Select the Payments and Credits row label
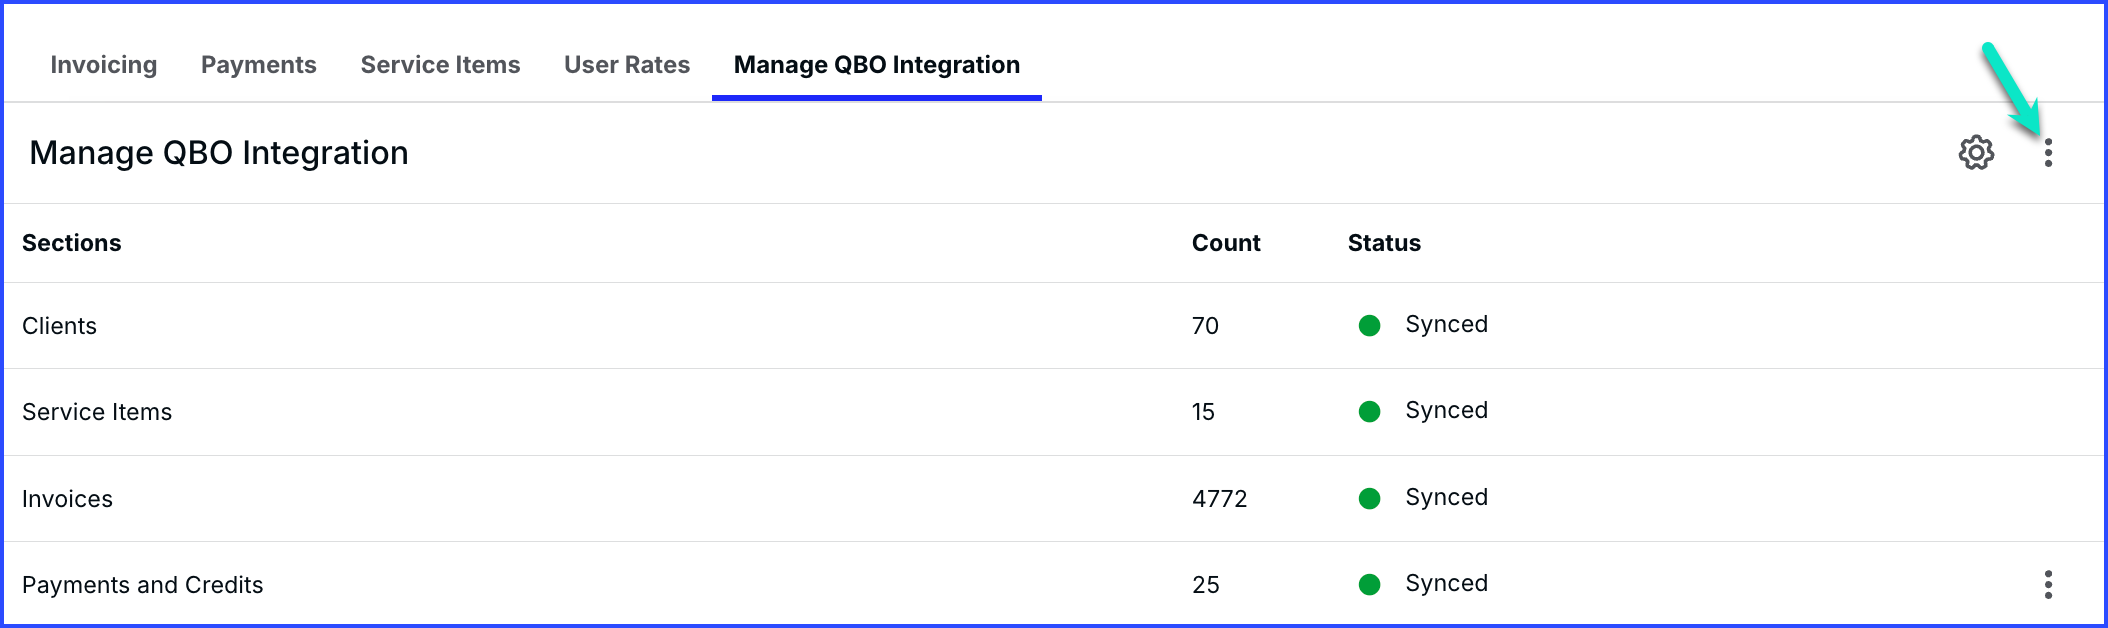This screenshot has width=2108, height=628. (x=143, y=585)
